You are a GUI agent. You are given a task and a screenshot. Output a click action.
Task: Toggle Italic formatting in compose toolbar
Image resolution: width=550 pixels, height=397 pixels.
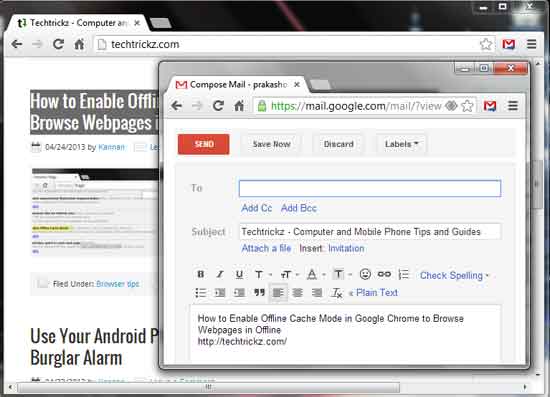(220, 274)
